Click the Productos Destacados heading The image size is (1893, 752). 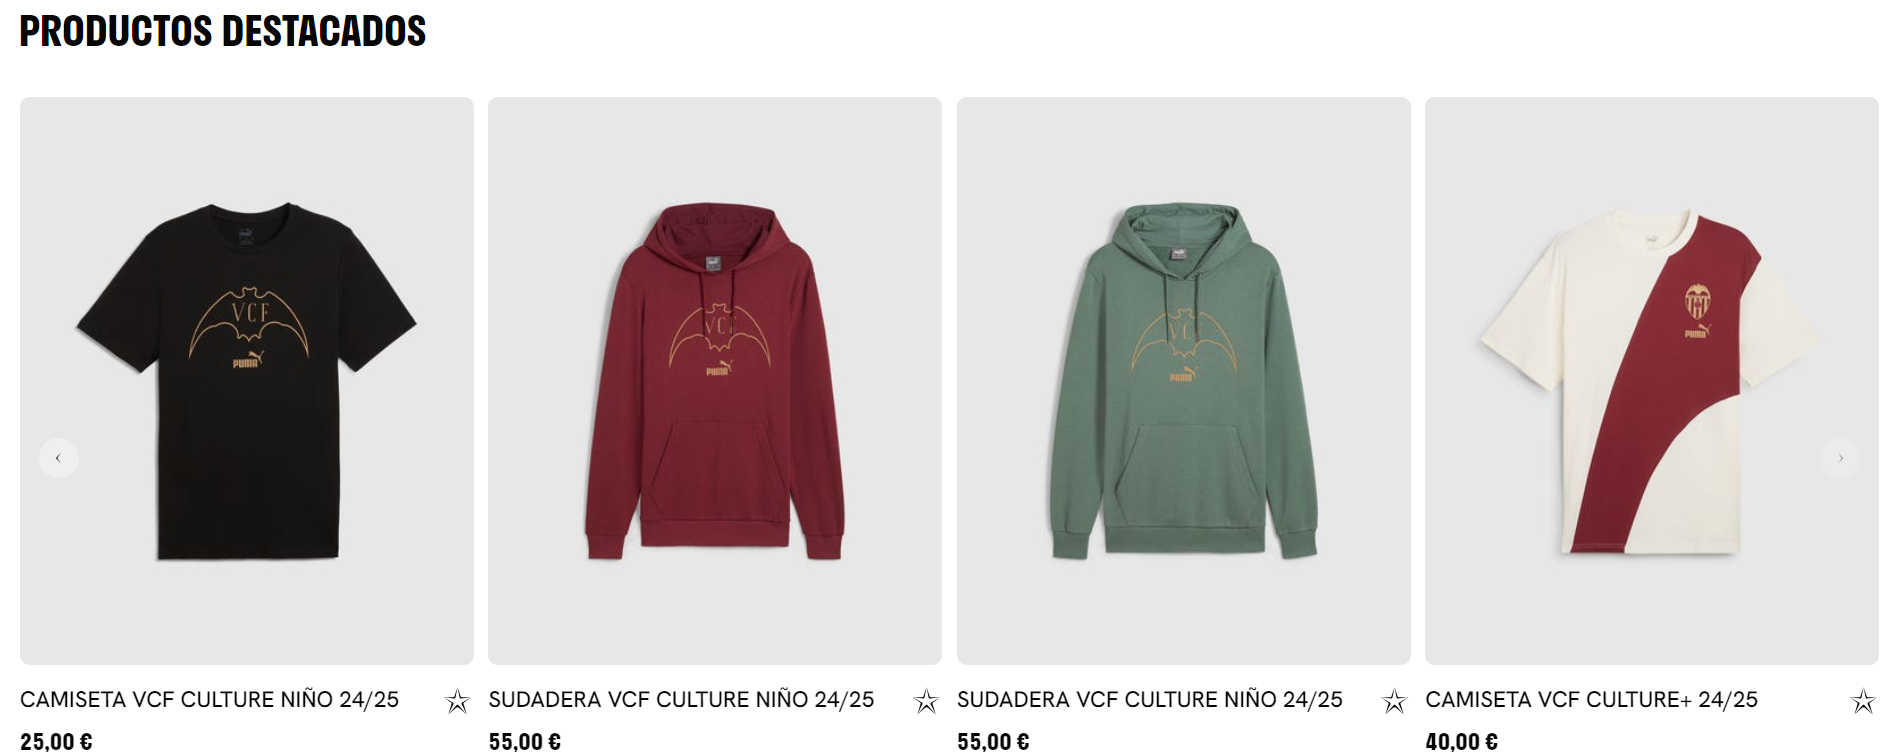pyautogui.click(x=223, y=31)
